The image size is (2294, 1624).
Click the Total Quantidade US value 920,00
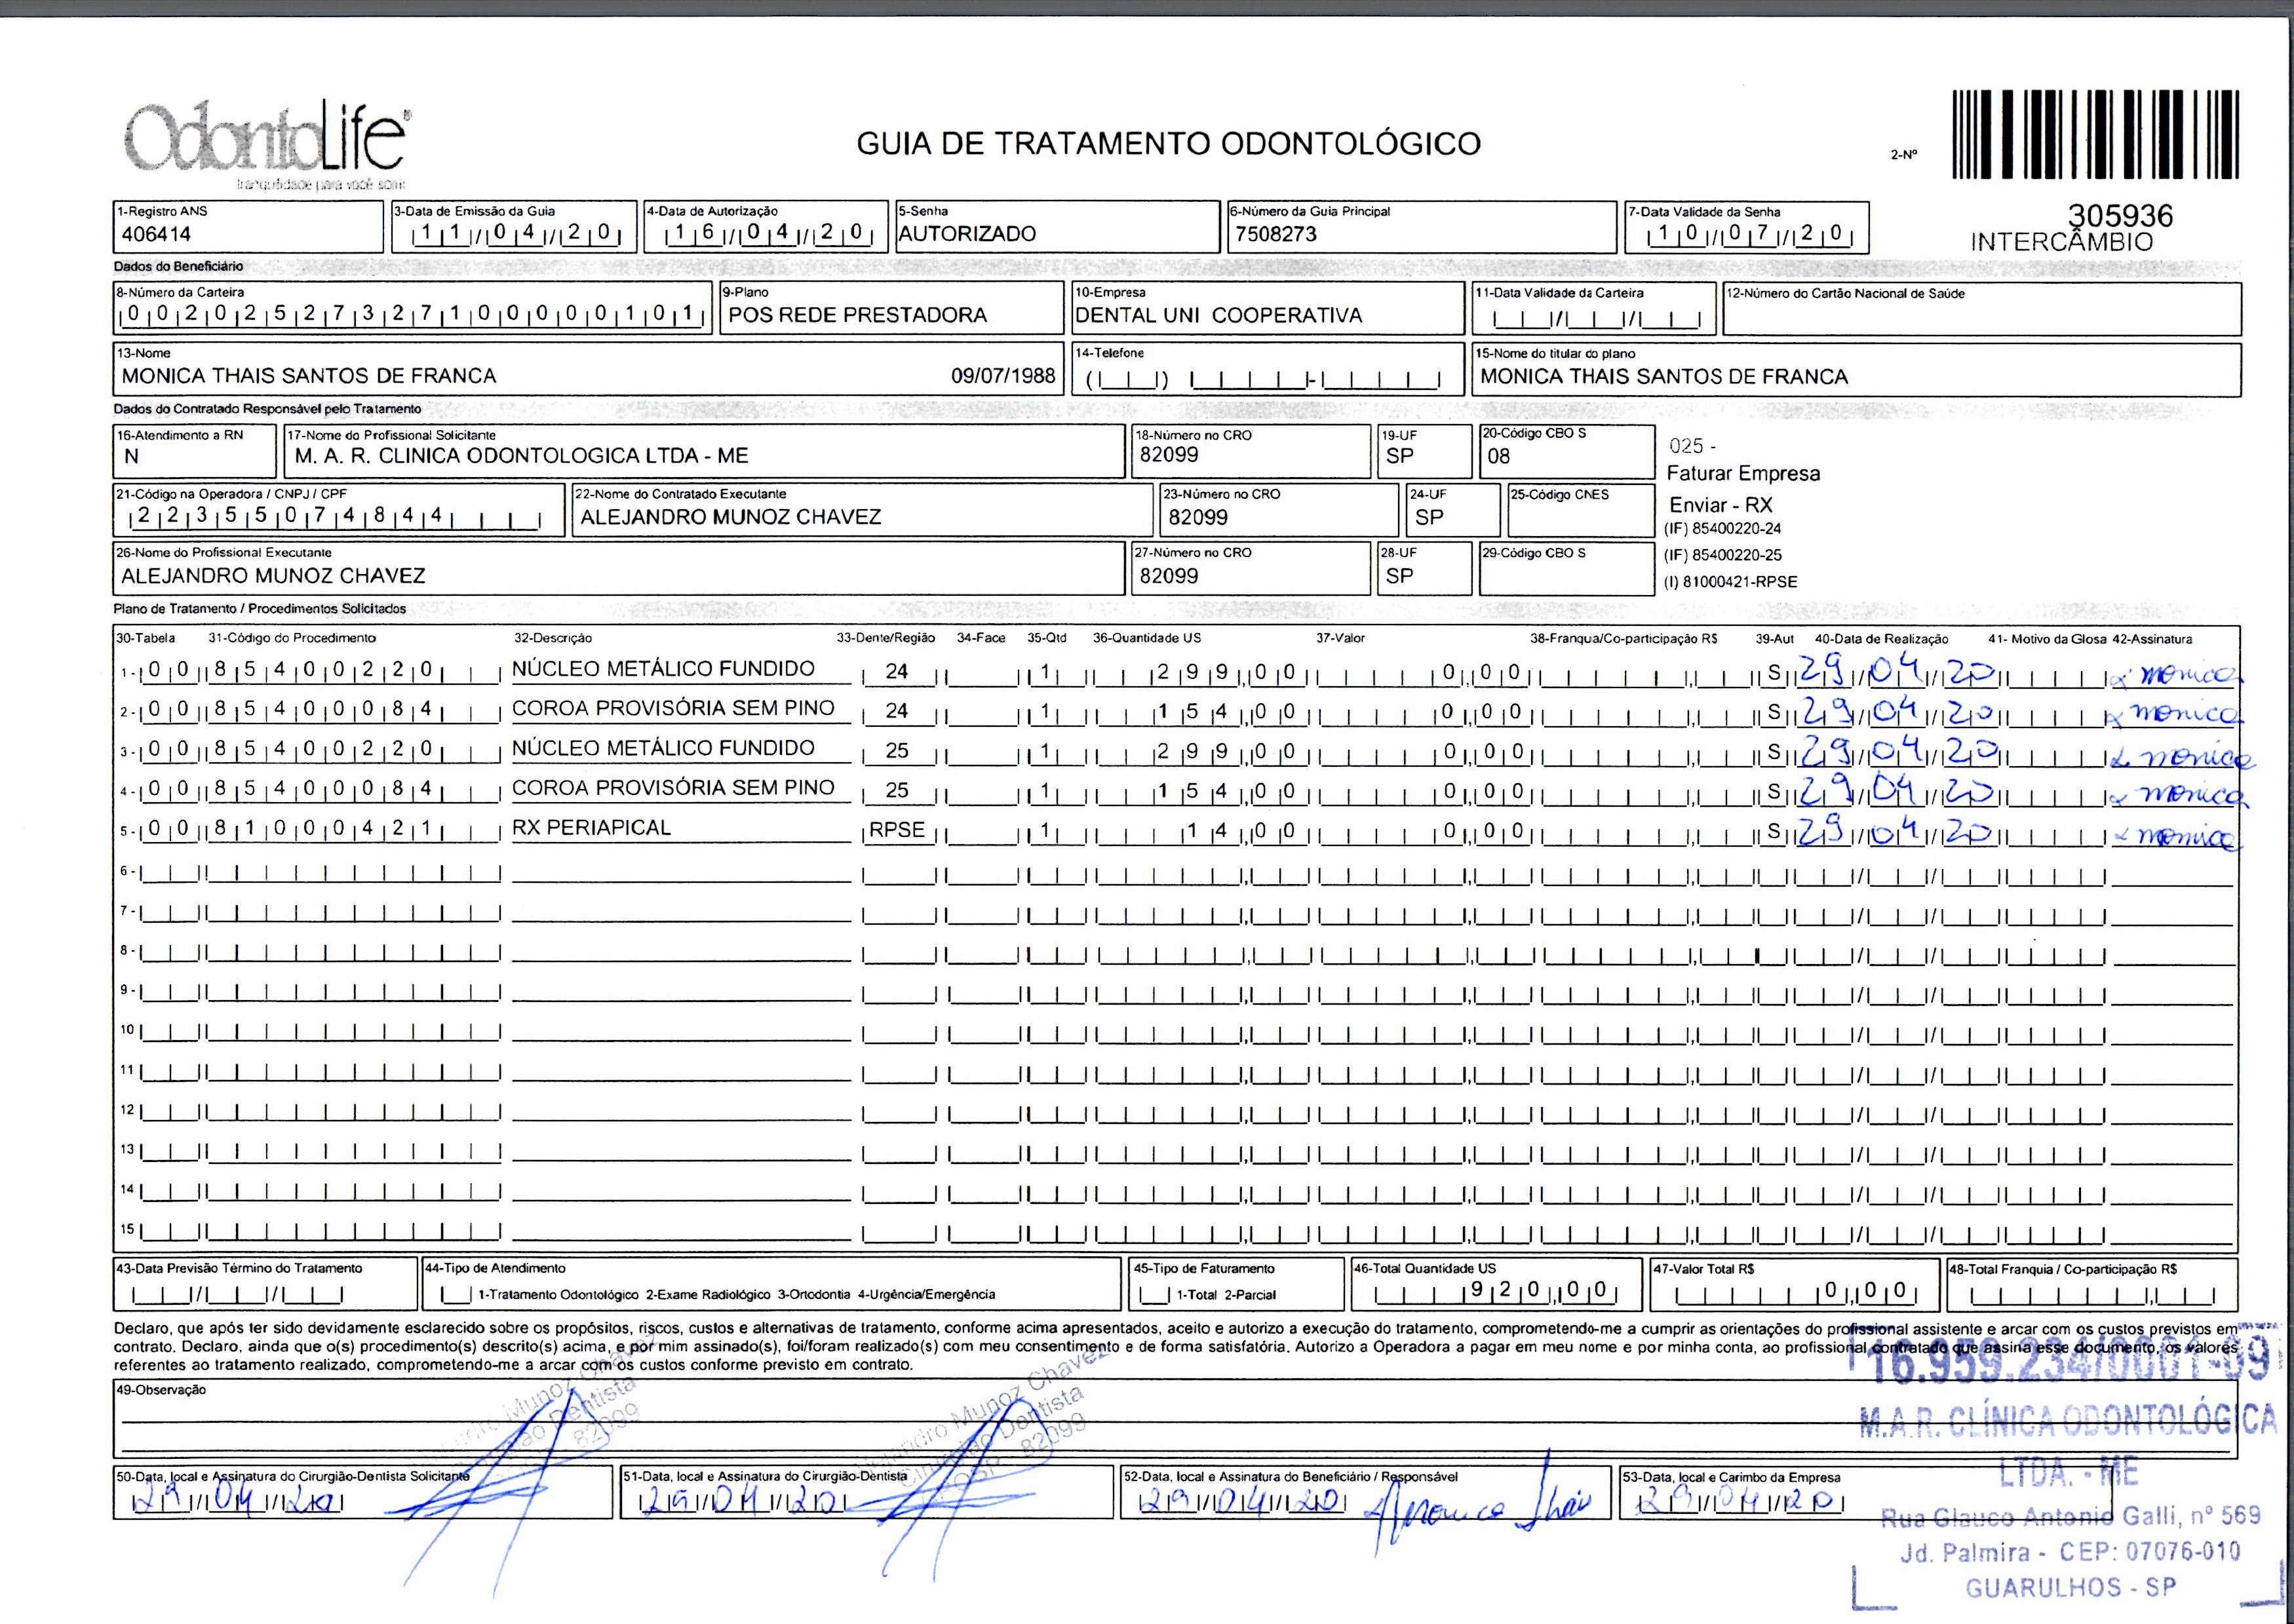1538,1290
